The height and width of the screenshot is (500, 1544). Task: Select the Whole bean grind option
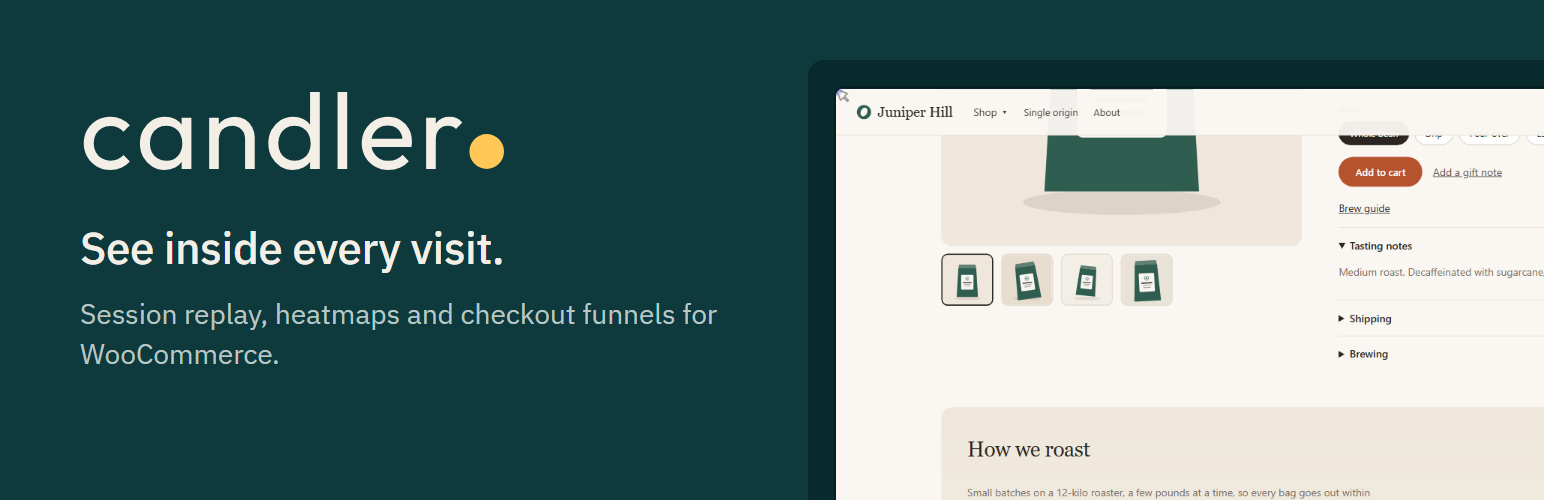[1374, 134]
